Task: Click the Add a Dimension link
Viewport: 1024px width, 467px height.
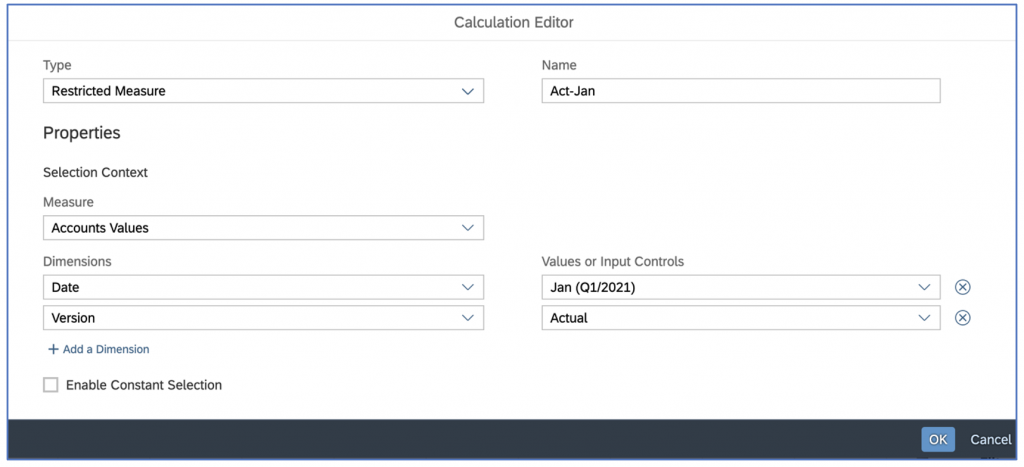Action: [x=106, y=349]
